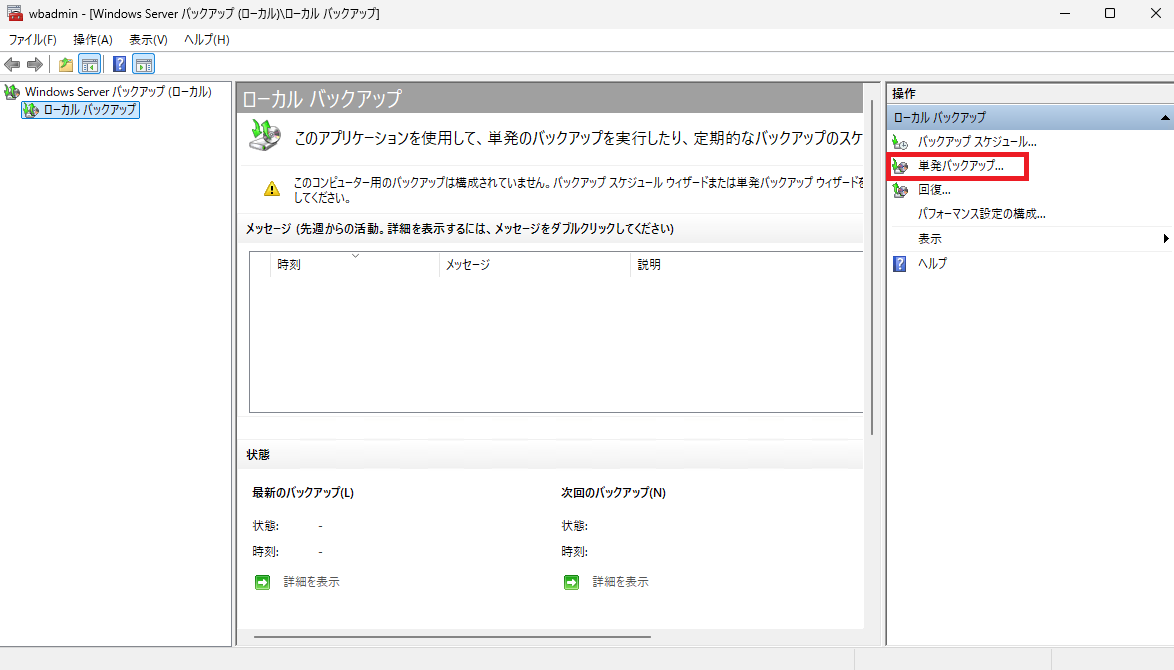Click the 次回のバックアップ(N) heading
The width and height of the screenshot is (1174, 670).
coord(613,493)
